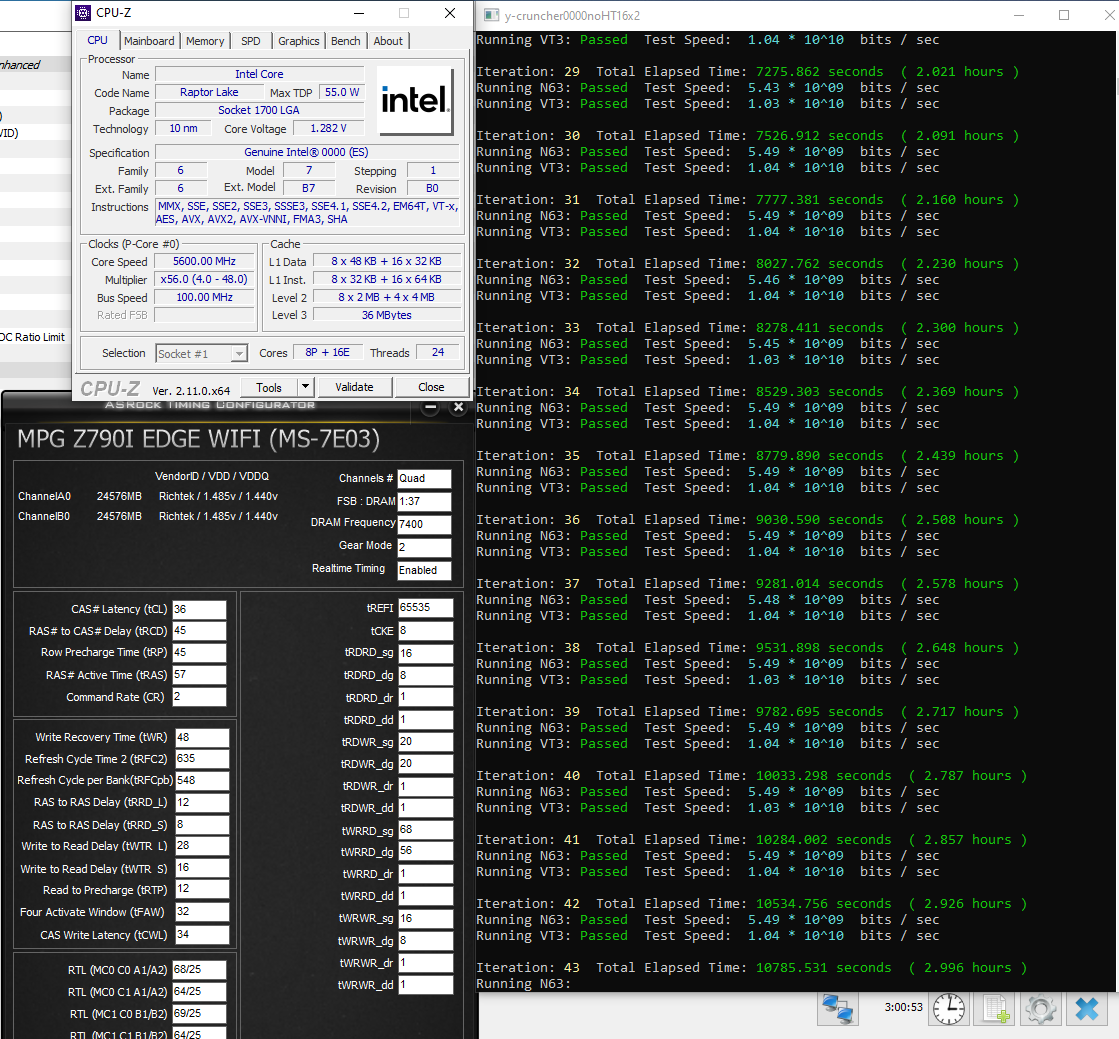The height and width of the screenshot is (1039, 1119).
Task: Click the 3:00:53 elapsed timer text
Action: tap(903, 1008)
